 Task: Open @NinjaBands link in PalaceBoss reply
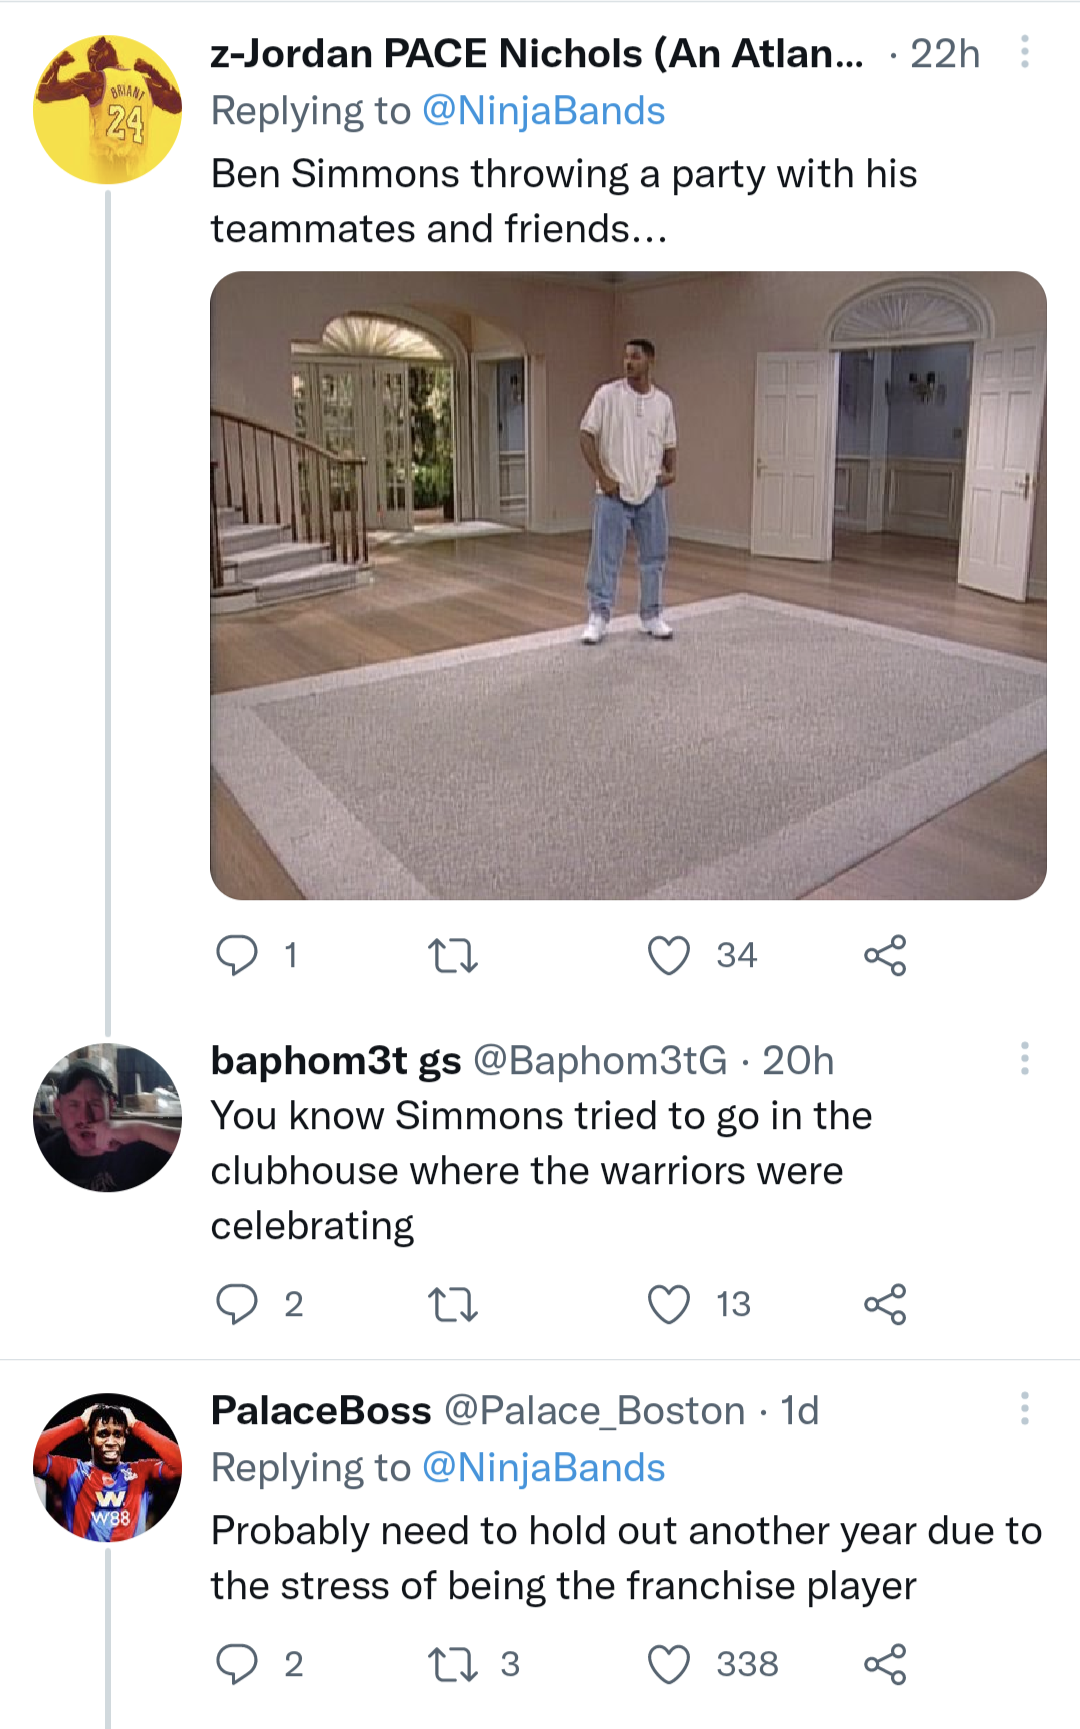(x=543, y=1468)
